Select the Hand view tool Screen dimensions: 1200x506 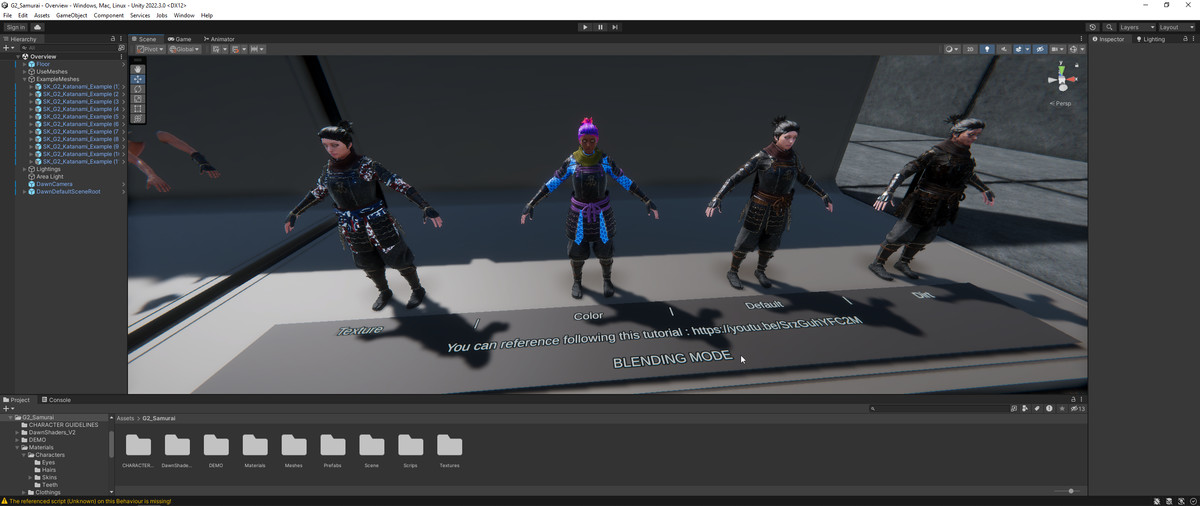point(138,69)
